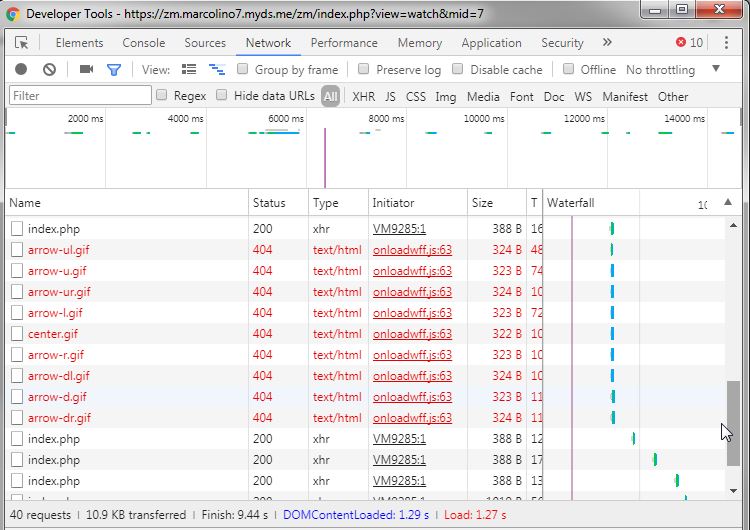
Task: Click the request list vertical scrollbar thumb
Action: [x=733, y=423]
